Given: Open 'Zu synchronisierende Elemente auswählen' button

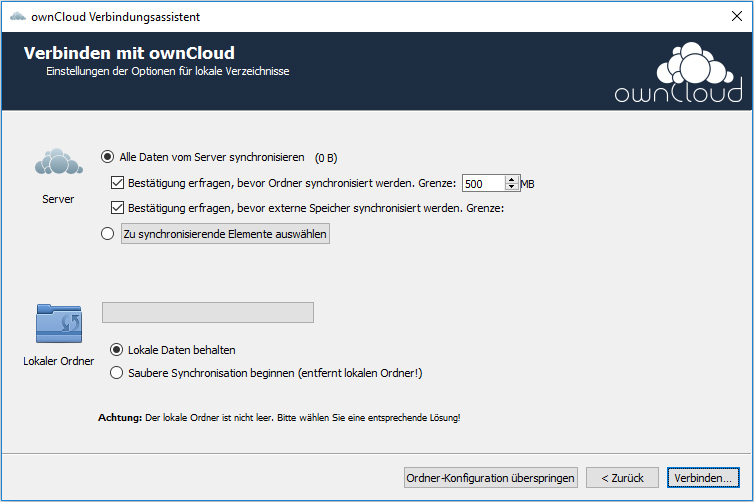Looking at the screenshot, I should pos(225,234).
